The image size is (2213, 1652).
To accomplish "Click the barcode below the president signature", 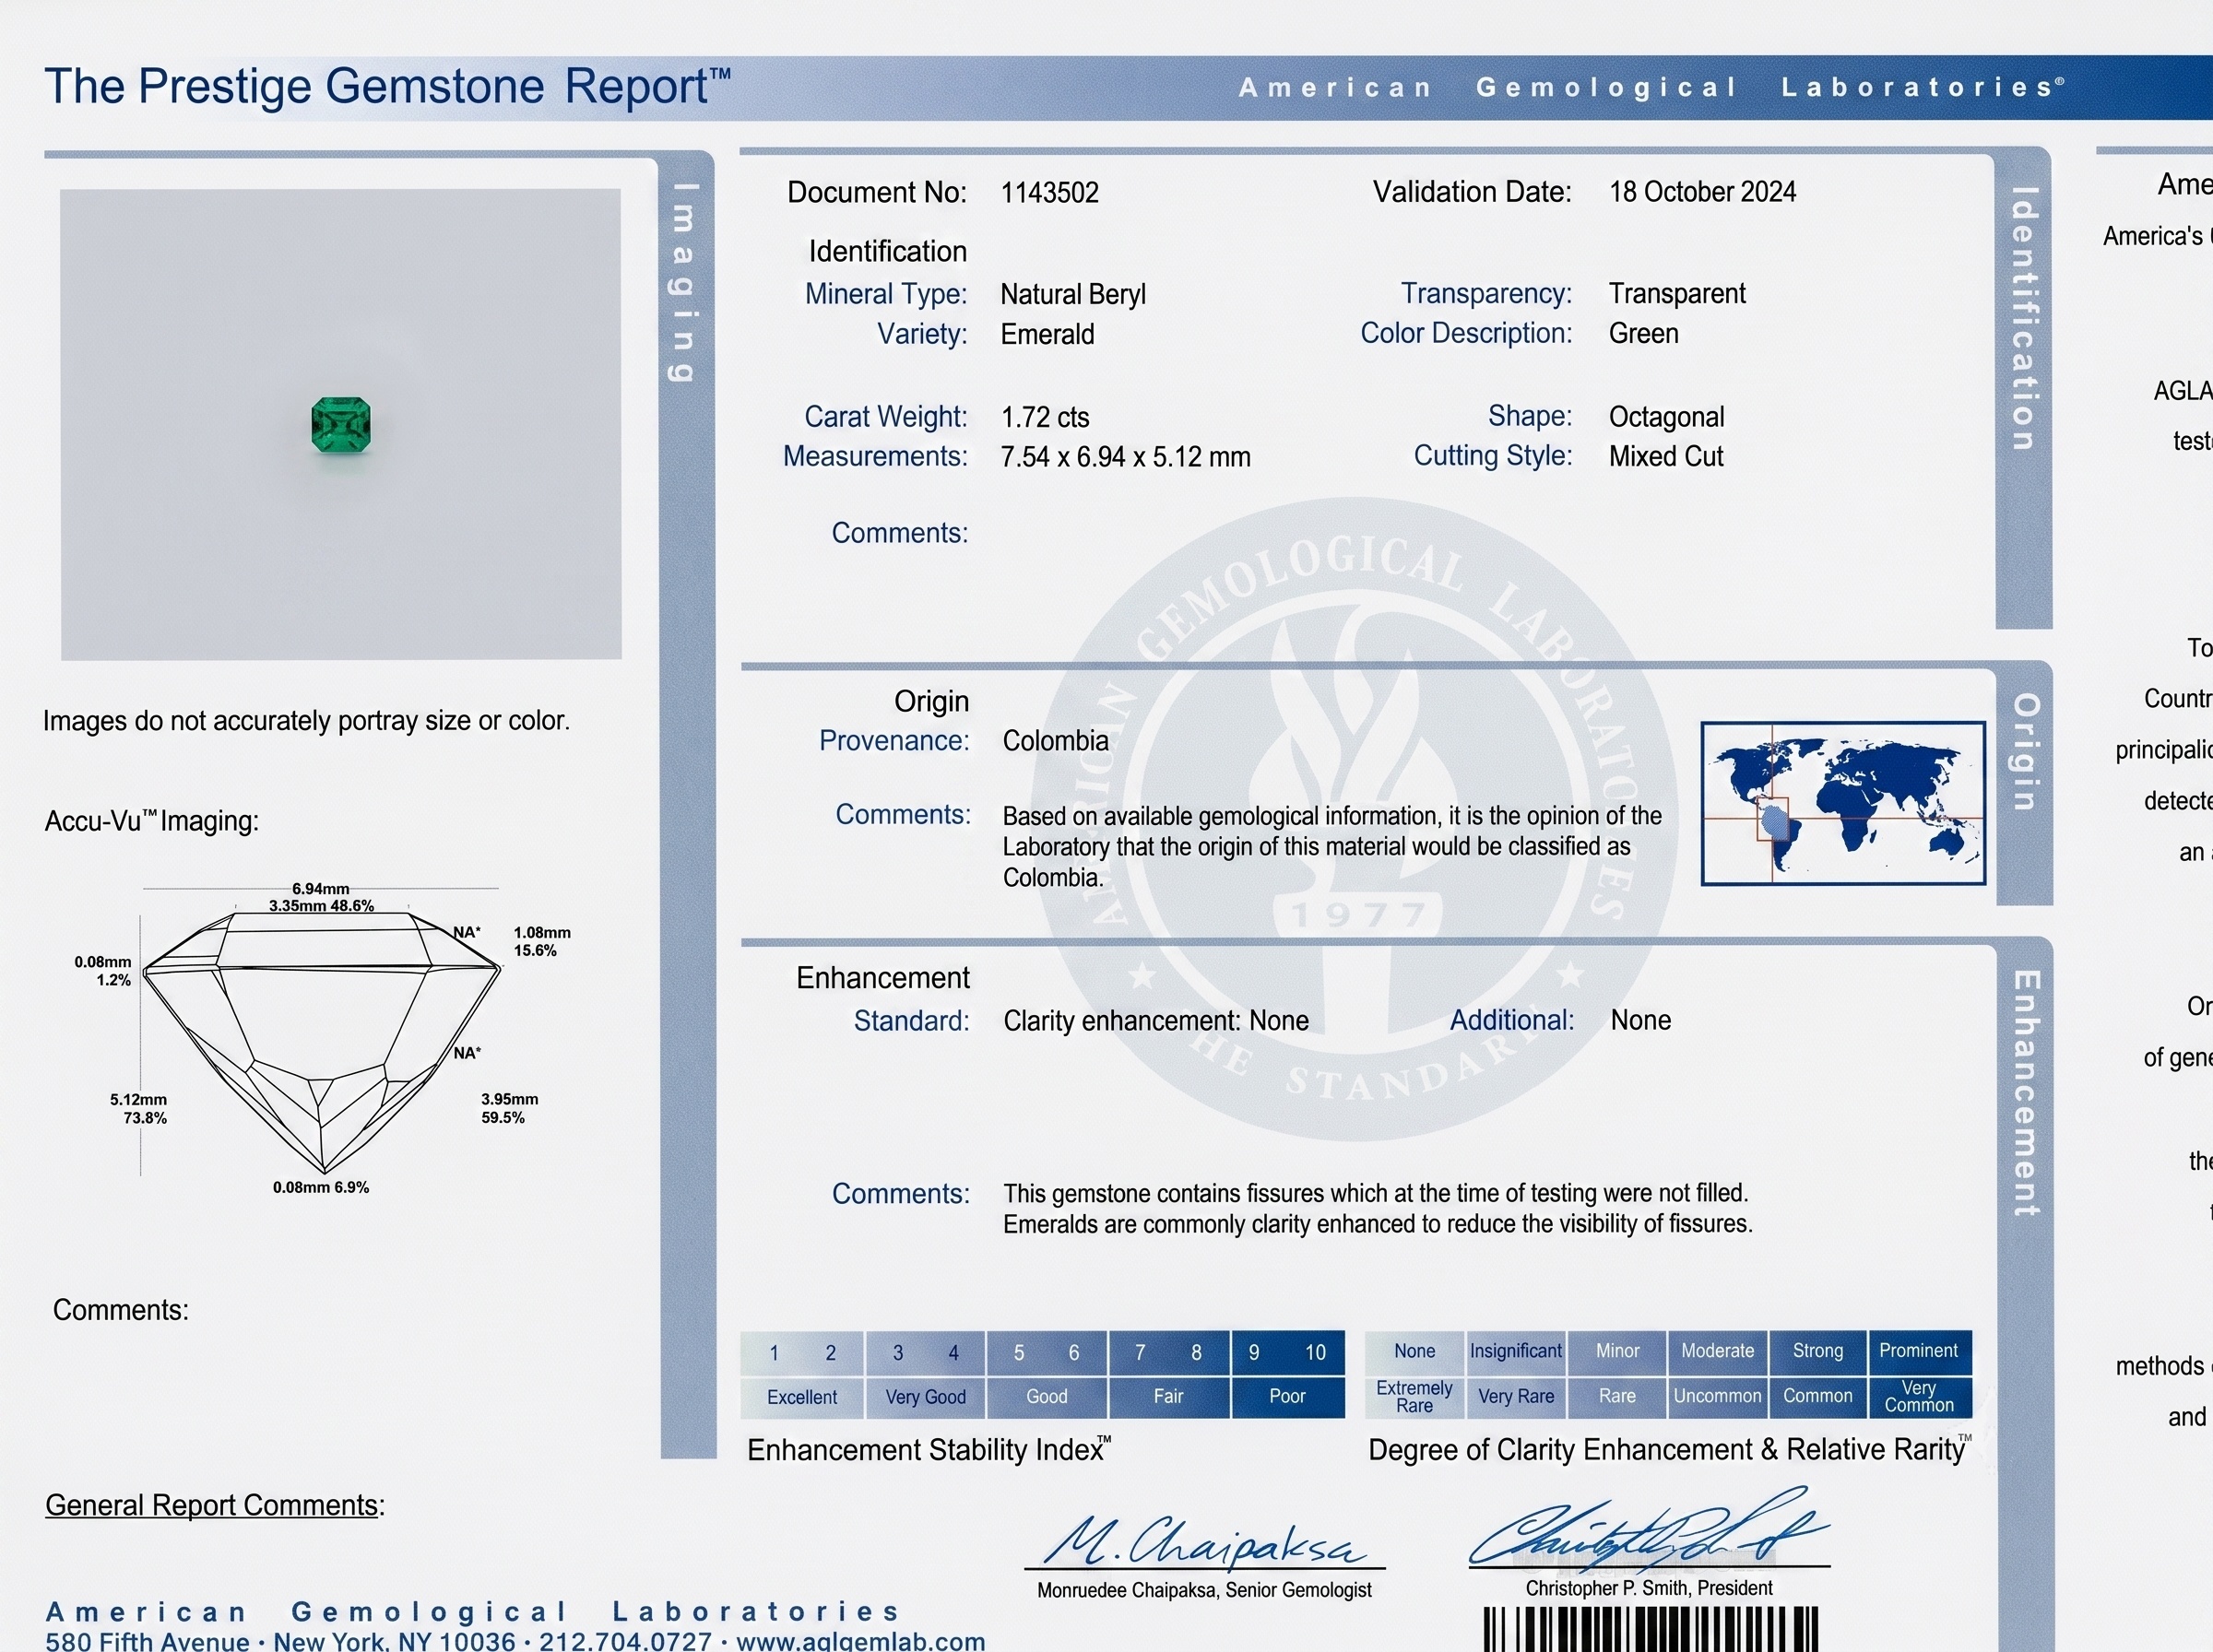I will tap(1650, 1629).
